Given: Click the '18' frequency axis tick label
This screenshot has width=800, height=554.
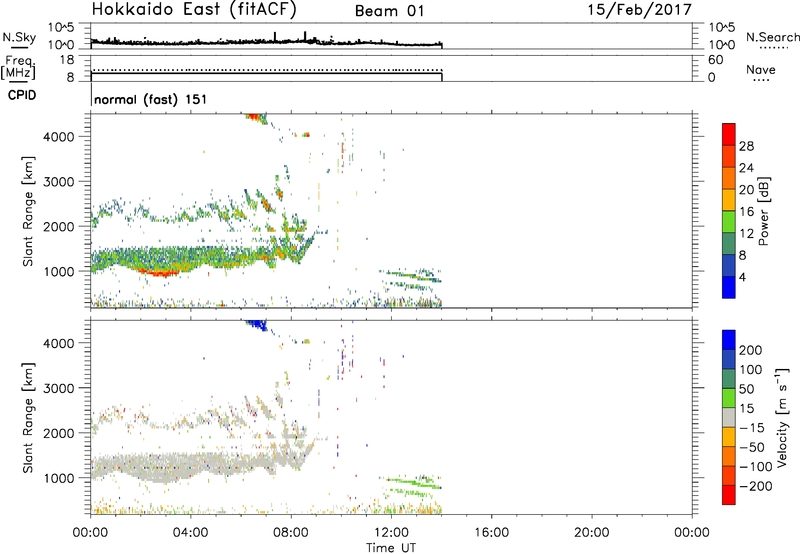Looking at the screenshot, I should click(67, 60).
